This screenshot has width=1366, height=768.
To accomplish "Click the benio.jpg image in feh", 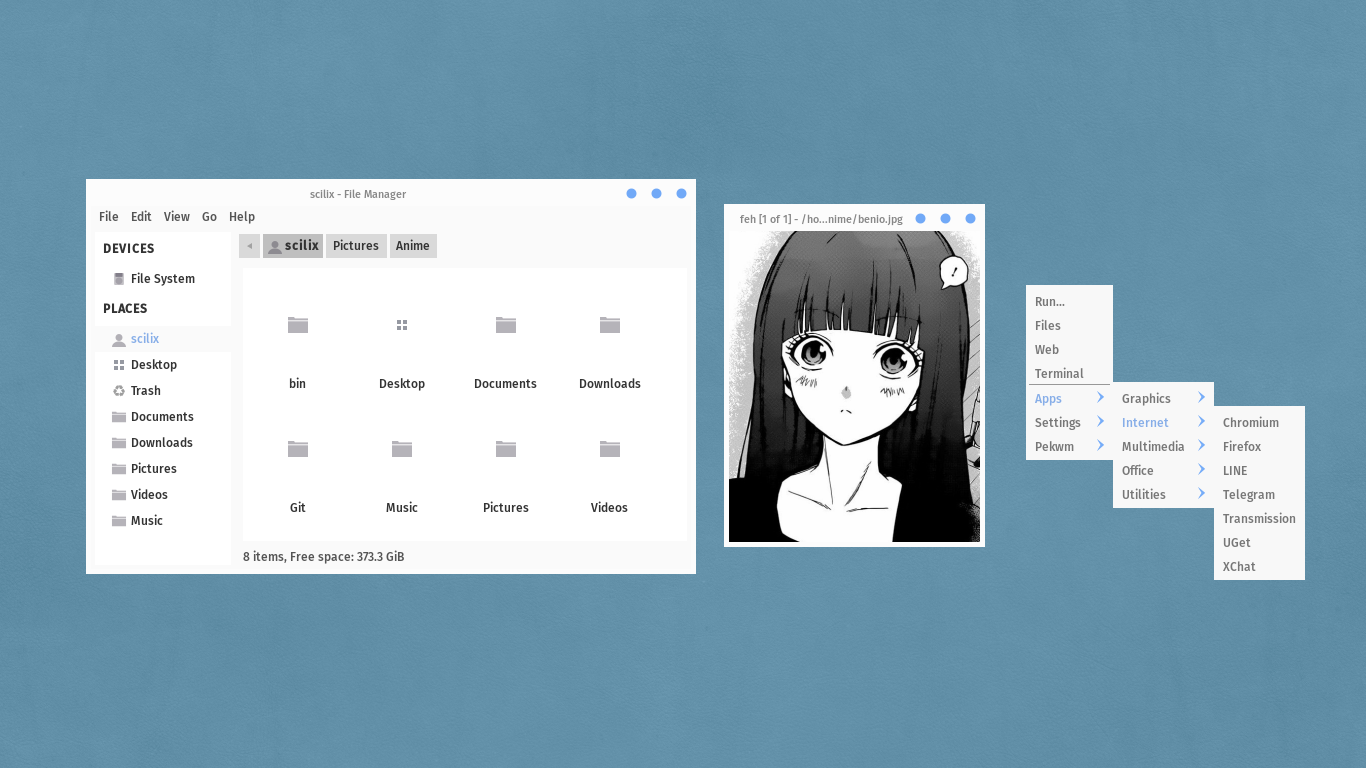I will pyautogui.click(x=854, y=387).
